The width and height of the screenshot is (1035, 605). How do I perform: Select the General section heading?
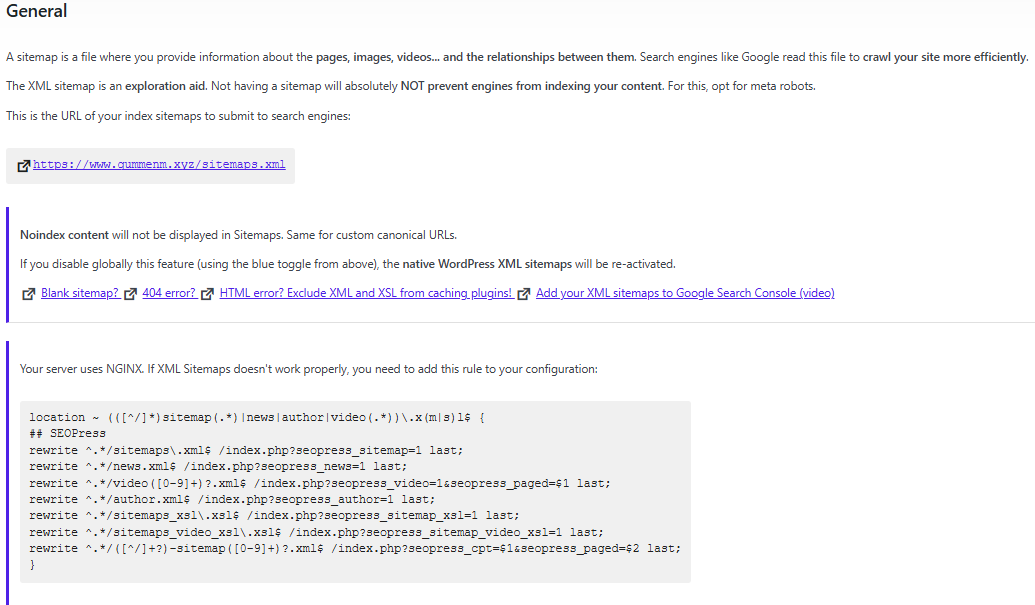pos(36,11)
